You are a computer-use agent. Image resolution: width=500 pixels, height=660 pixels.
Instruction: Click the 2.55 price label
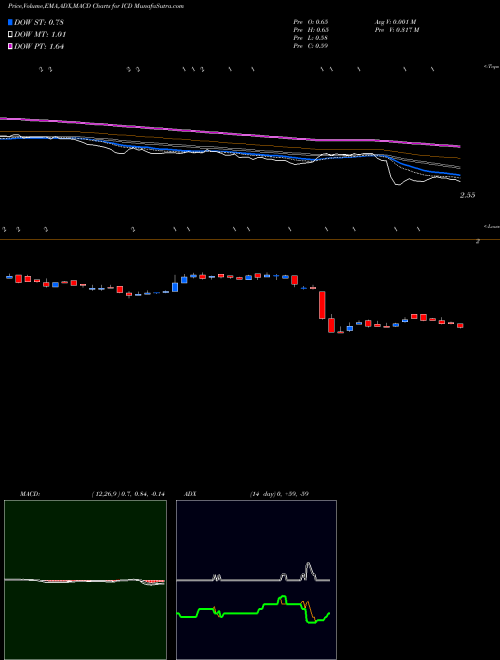(468, 195)
